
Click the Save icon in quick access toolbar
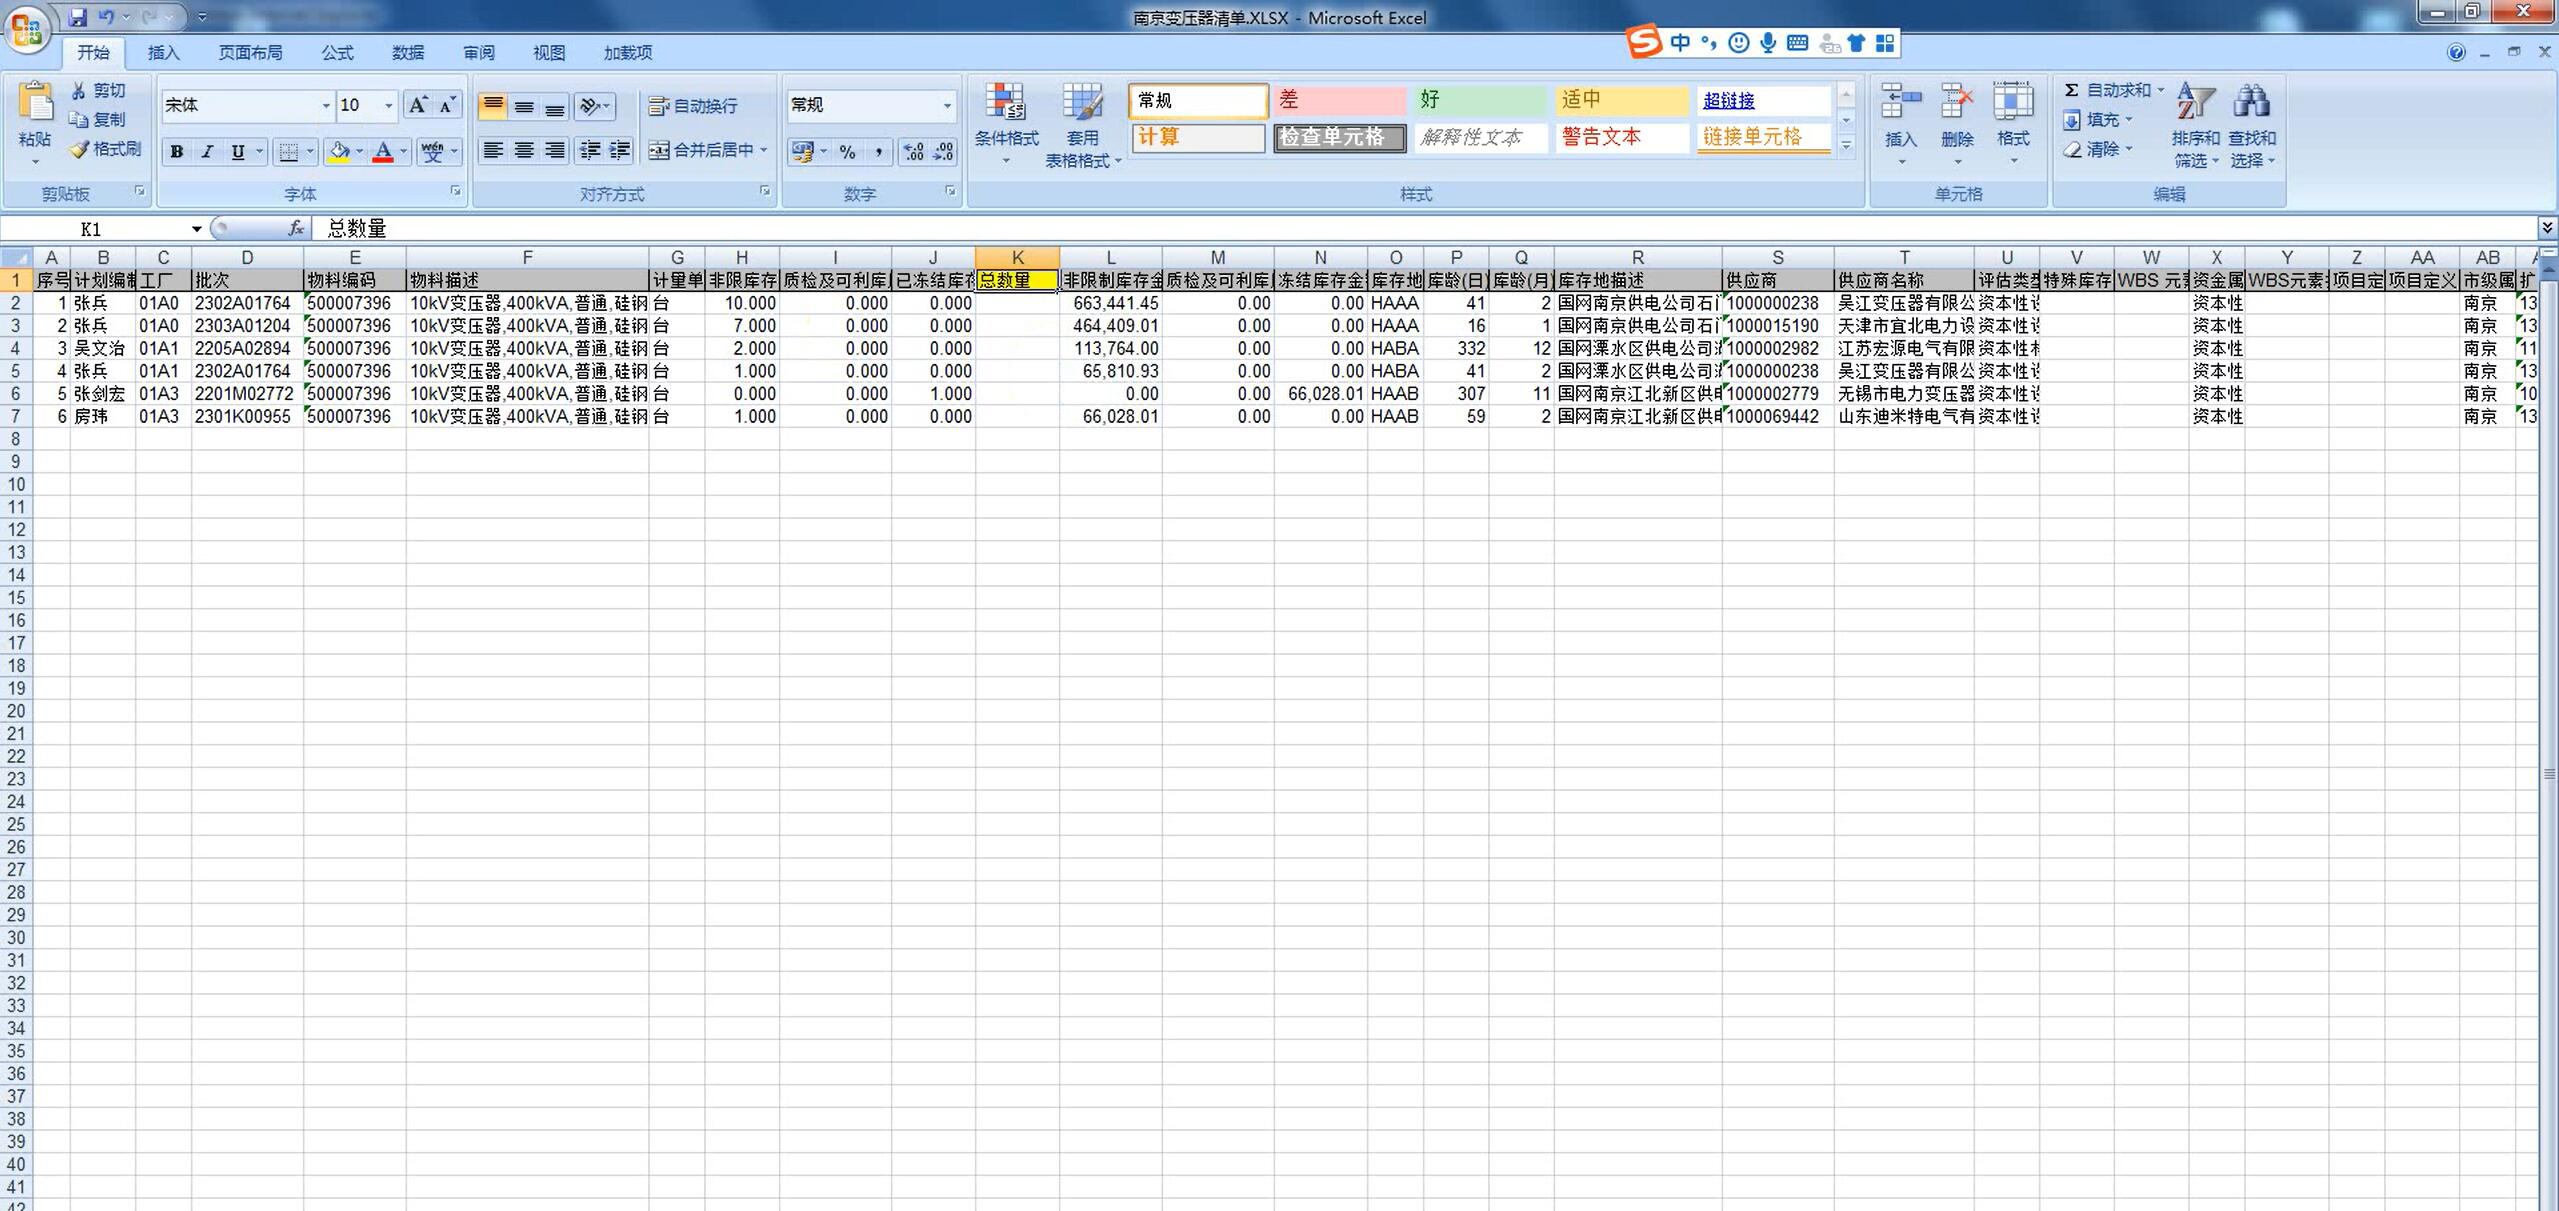78,17
